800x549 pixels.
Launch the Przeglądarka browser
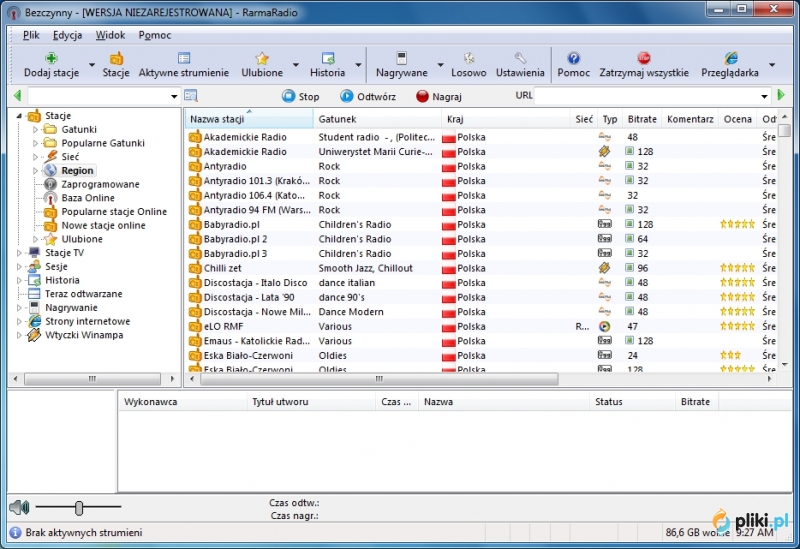coord(730,65)
